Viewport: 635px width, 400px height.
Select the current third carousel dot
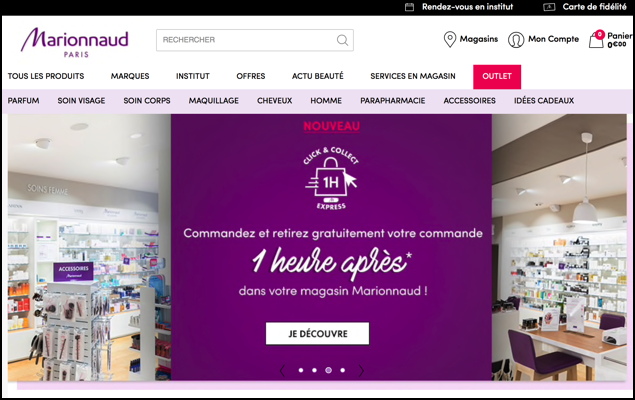[328, 370]
